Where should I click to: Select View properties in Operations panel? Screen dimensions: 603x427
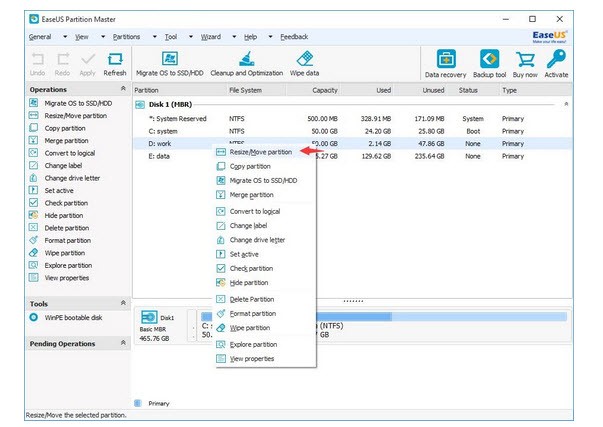[x=59, y=278]
